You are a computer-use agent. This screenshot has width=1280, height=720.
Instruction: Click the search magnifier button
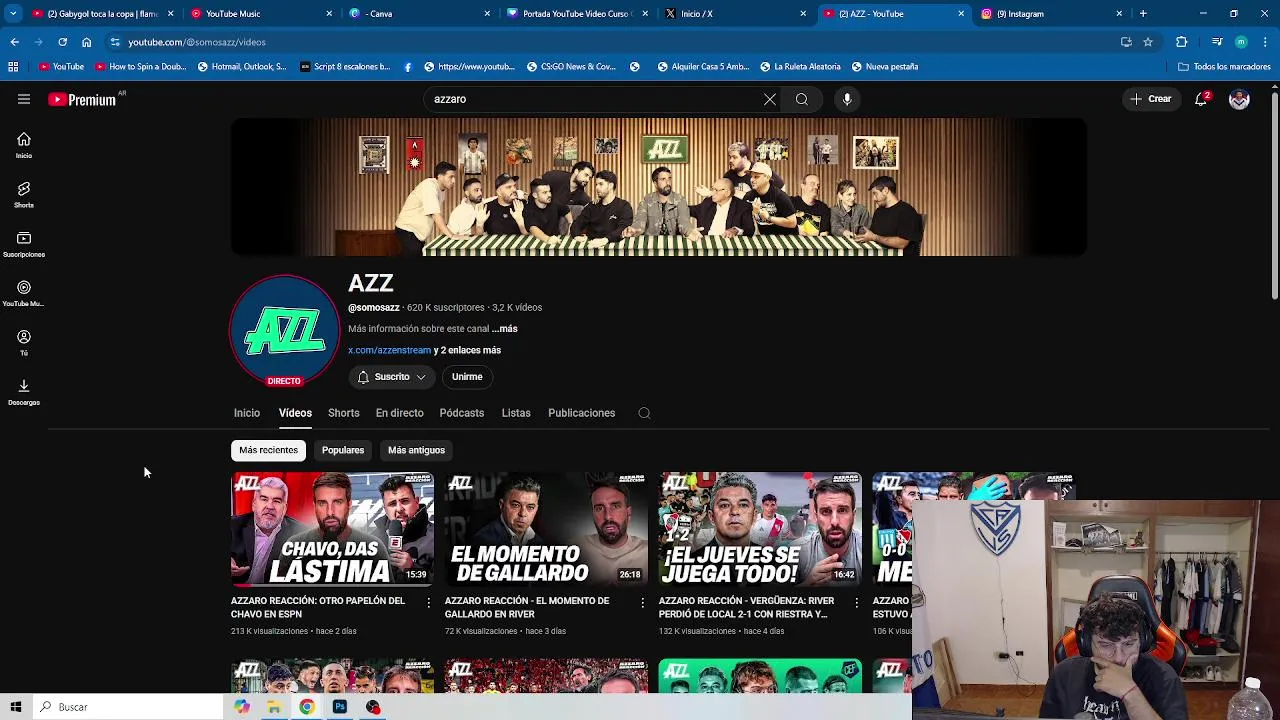[x=802, y=99]
